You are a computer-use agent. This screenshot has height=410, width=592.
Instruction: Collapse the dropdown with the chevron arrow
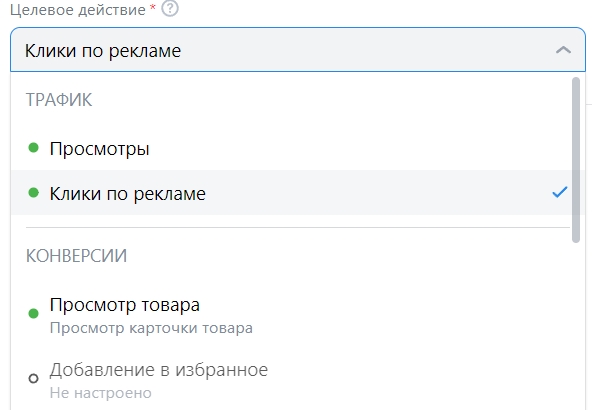(x=563, y=50)
